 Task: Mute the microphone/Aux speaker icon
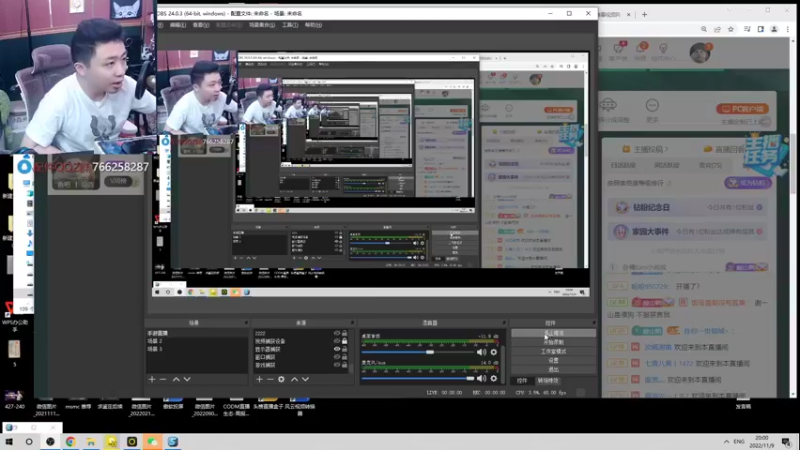[481, 379]
